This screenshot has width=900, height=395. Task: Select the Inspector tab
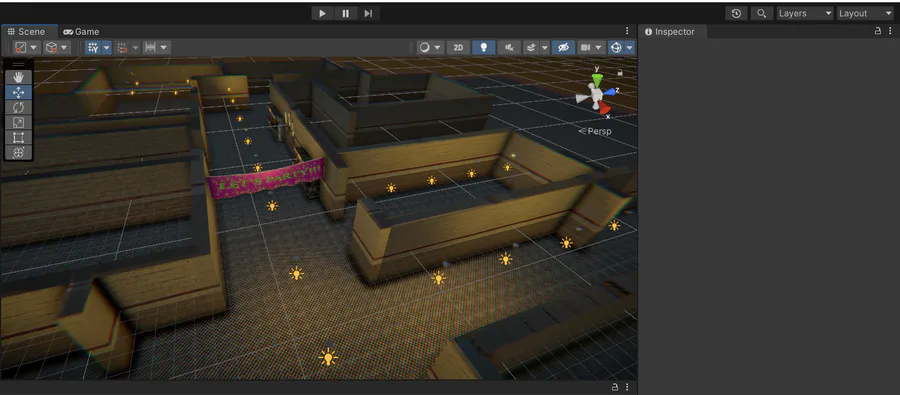670,32
